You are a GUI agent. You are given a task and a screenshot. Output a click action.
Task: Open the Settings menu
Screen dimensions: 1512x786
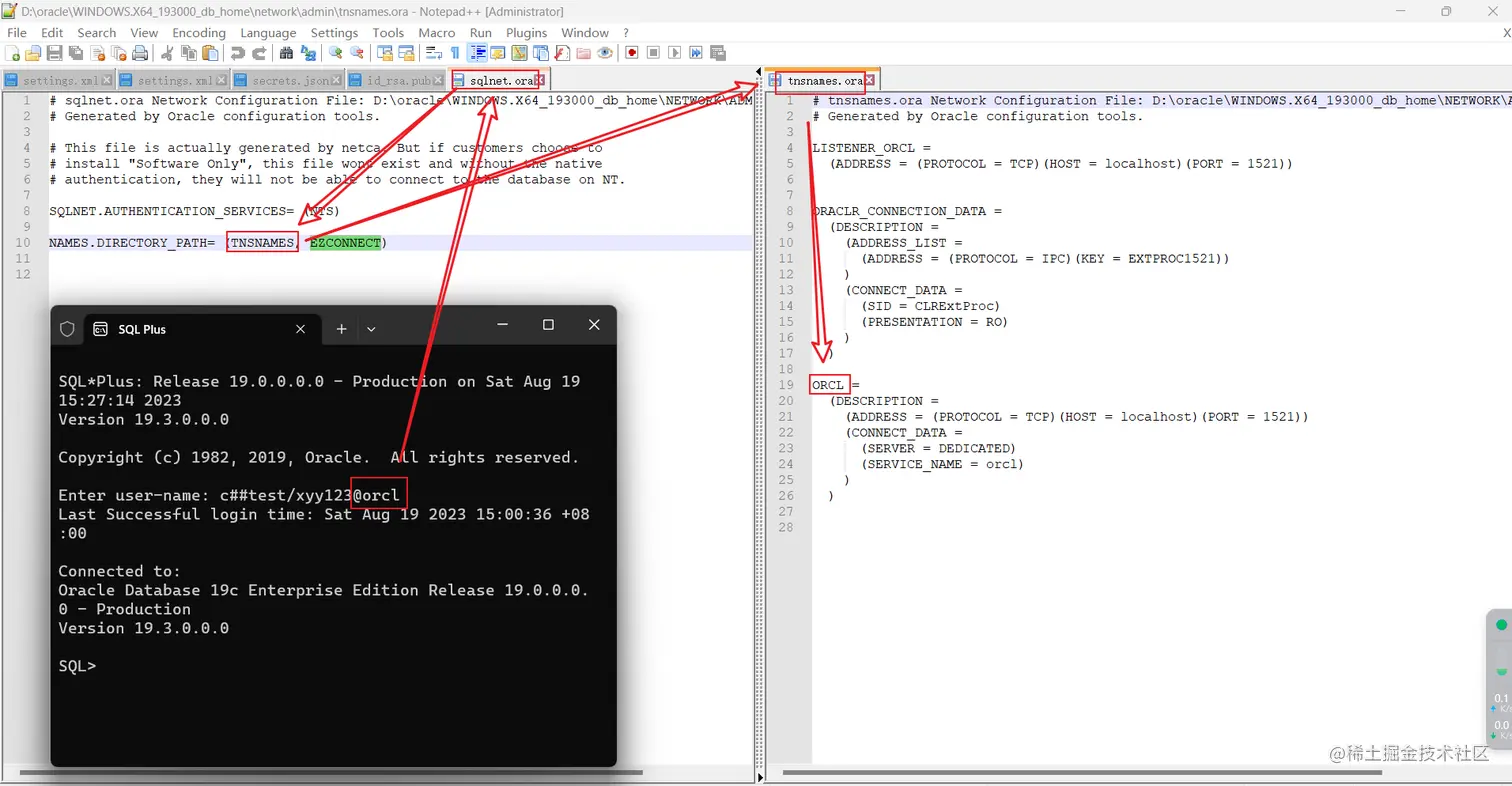(334, 33)
